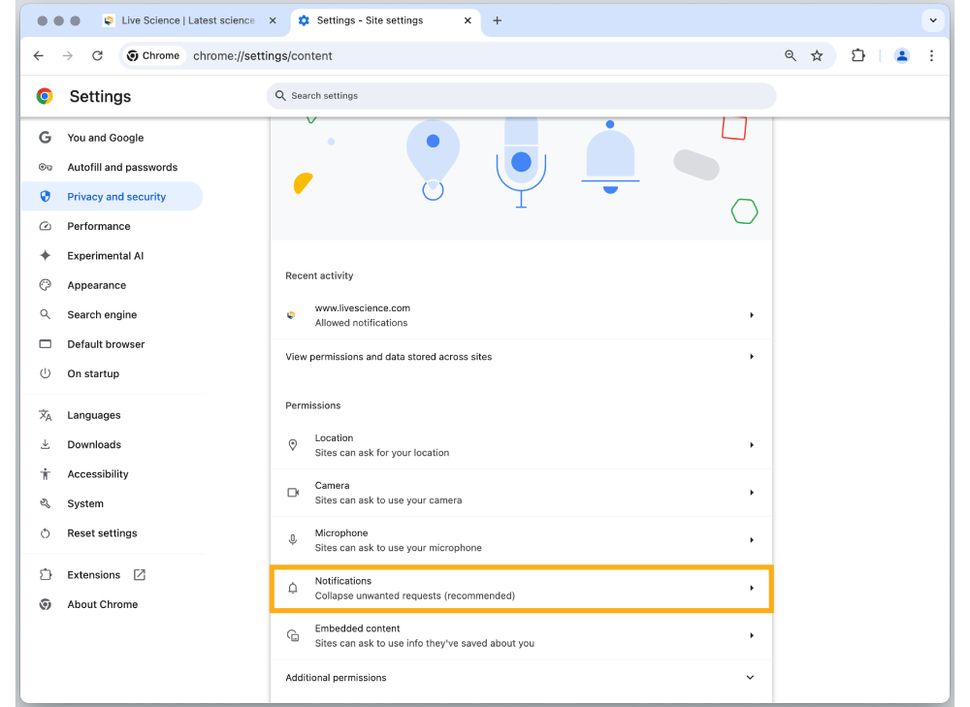970x707 pixels.
Task: Click the Embedded content icon
Action: click(293, 635)
